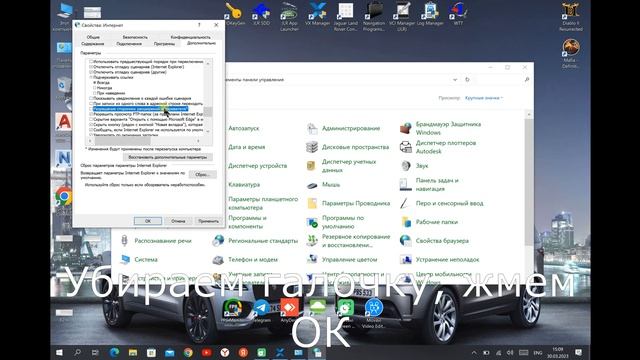This screenshot has width=640, height=360.
Task: Click the Звук speaker icon
Action: 406,166
